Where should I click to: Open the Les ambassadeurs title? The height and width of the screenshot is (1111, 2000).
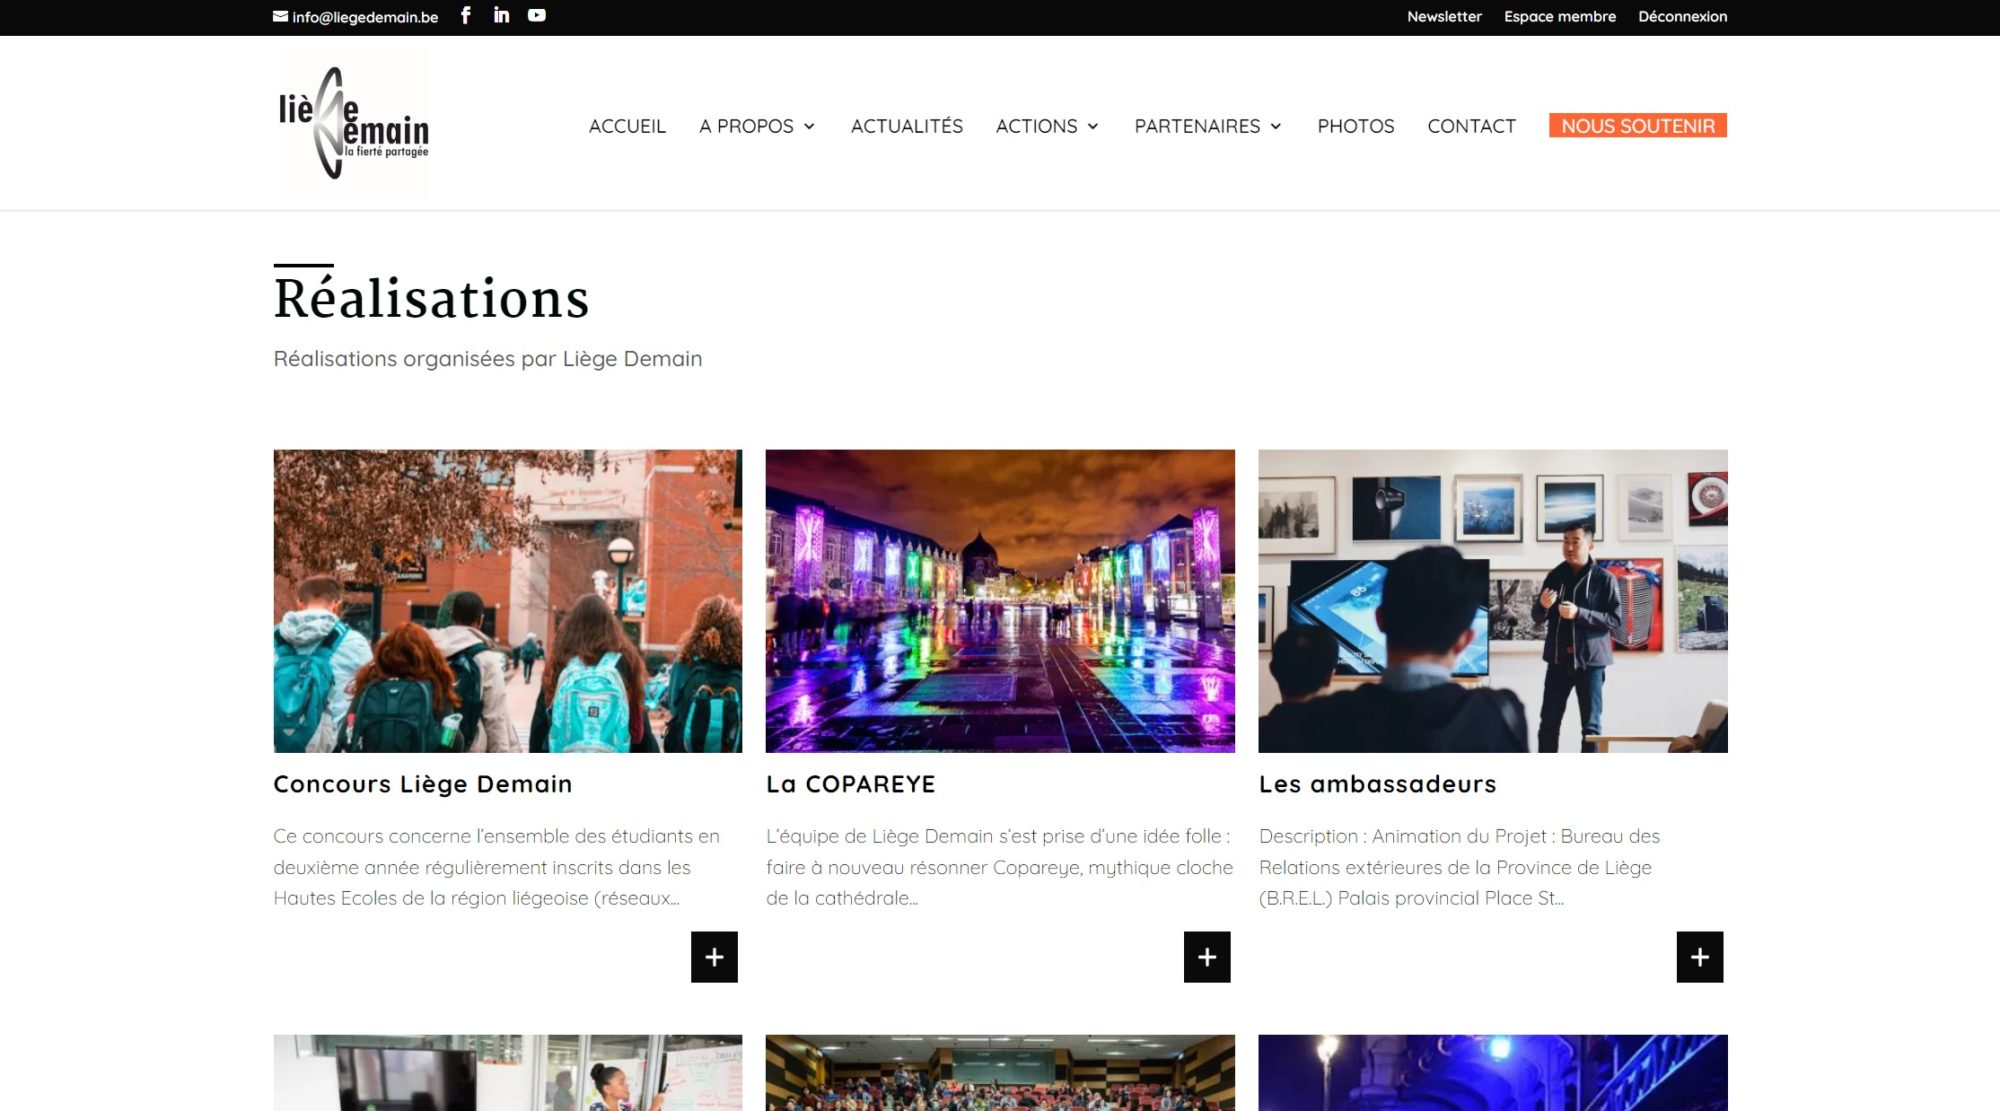click(x=1377, y=784)
